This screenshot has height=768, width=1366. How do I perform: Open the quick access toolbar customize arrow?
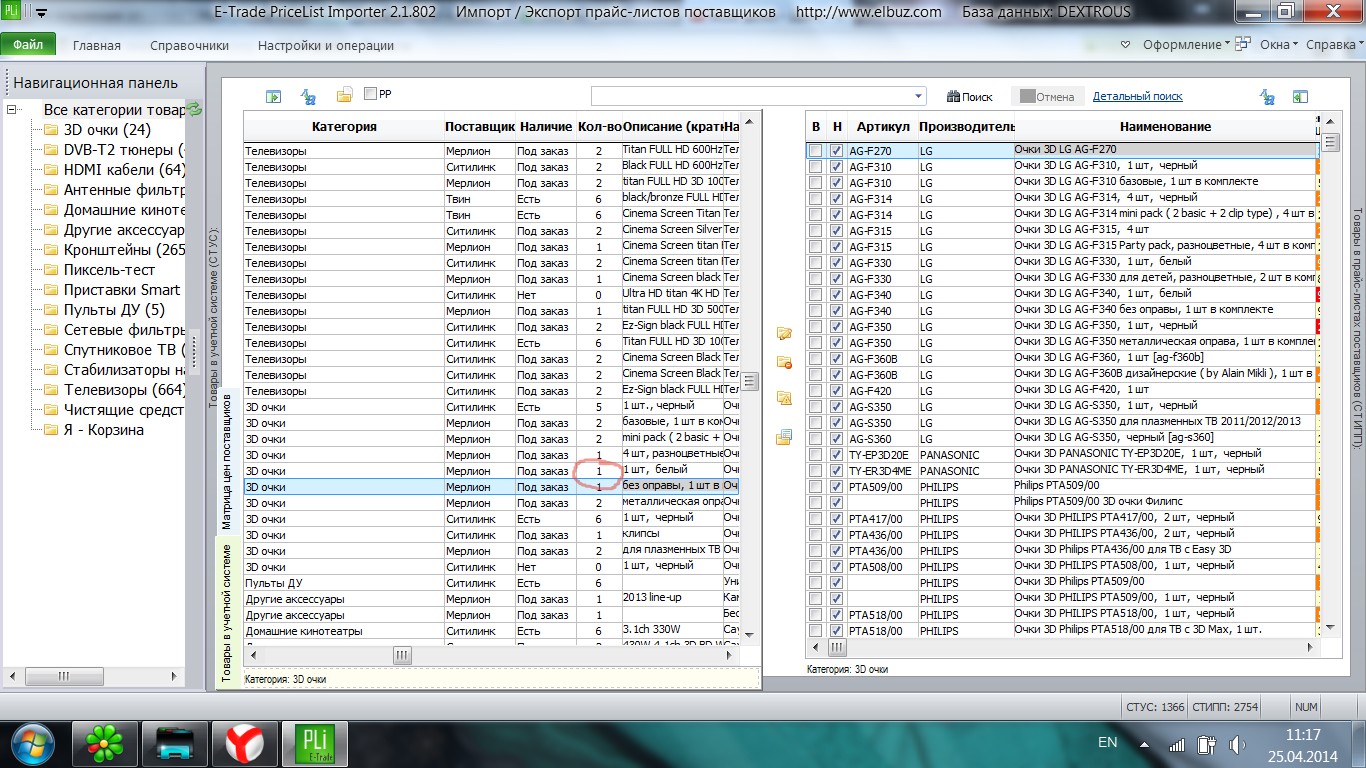pyautogui.click(x=42, y=14)
